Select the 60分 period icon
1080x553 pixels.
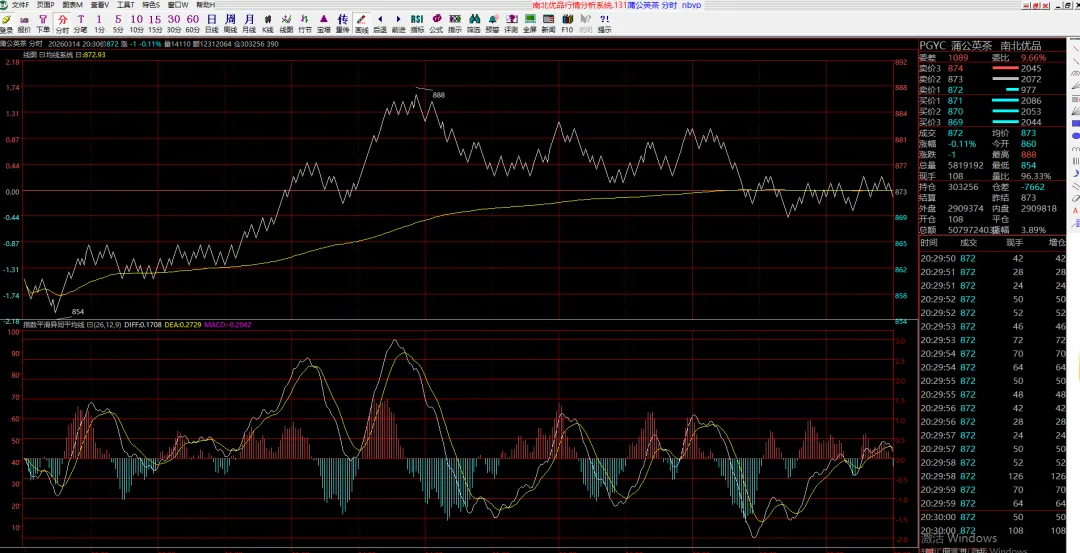pos(193,23)
